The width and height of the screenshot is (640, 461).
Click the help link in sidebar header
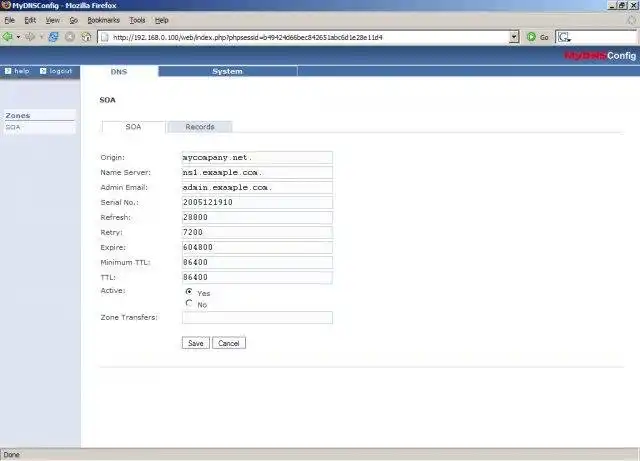click(x=22, y=71)
